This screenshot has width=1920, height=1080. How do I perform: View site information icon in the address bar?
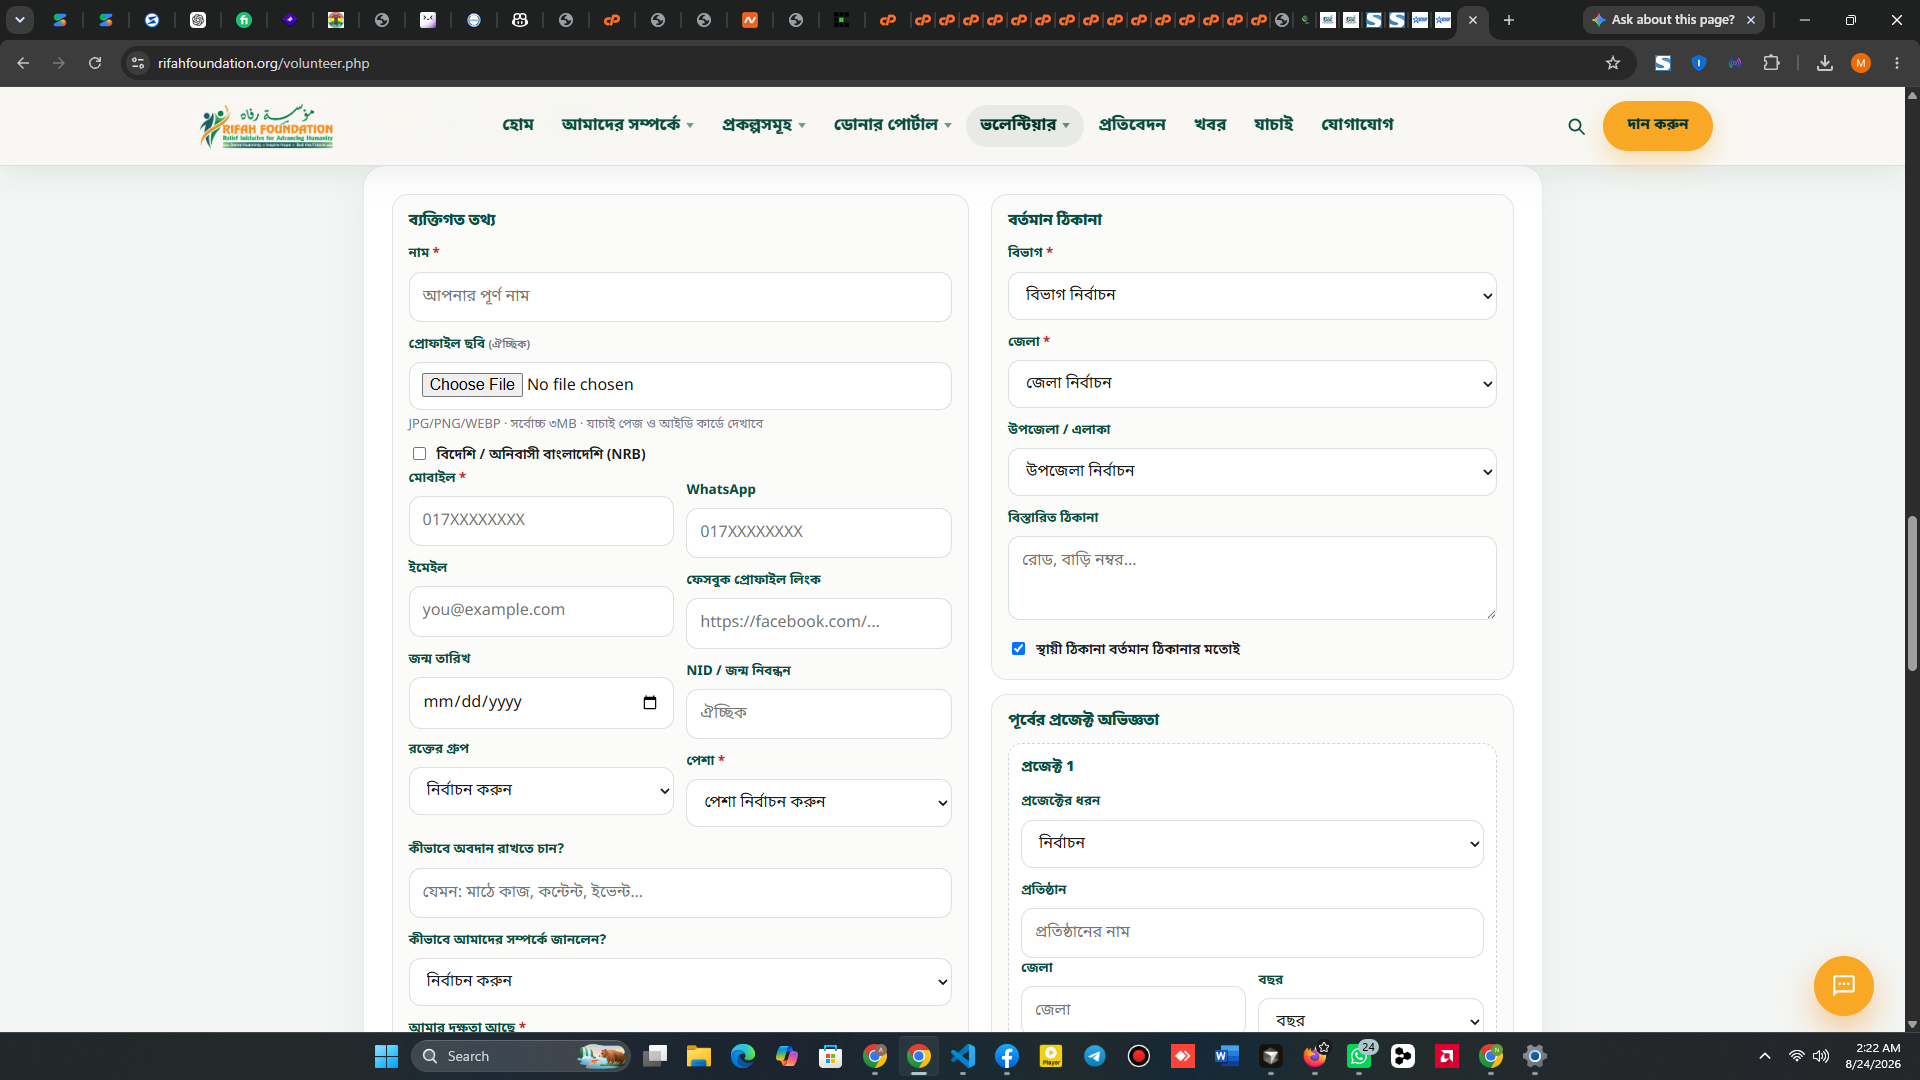pyautogui.click(x=138, y=63)
